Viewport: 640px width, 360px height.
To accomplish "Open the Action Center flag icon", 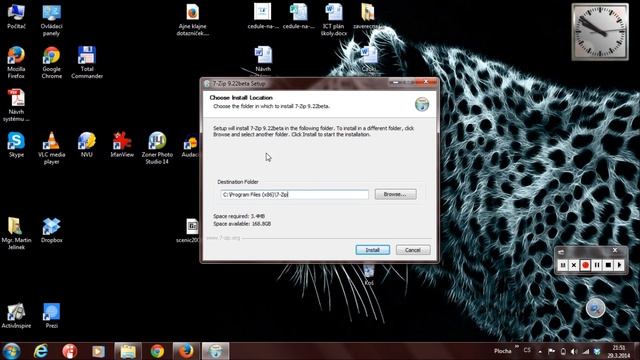I will (x=551, y=351).
